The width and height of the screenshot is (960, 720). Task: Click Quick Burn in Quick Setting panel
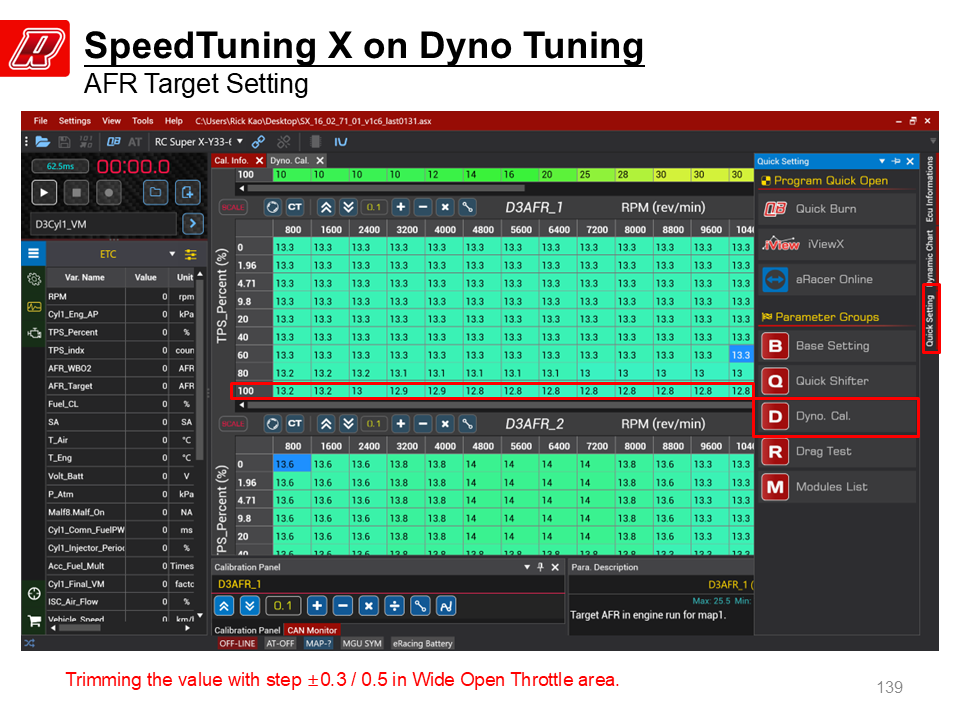837,209
